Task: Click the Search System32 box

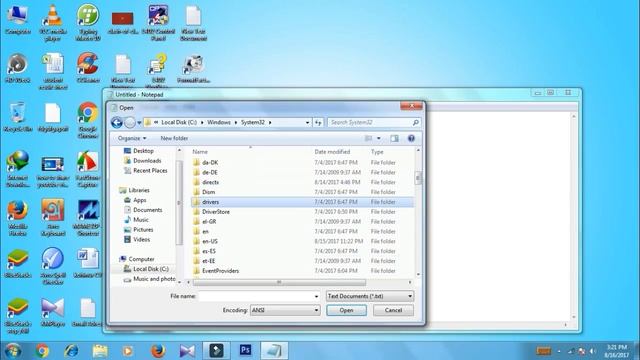Action: pyautogui.click(x=373, y=122)
